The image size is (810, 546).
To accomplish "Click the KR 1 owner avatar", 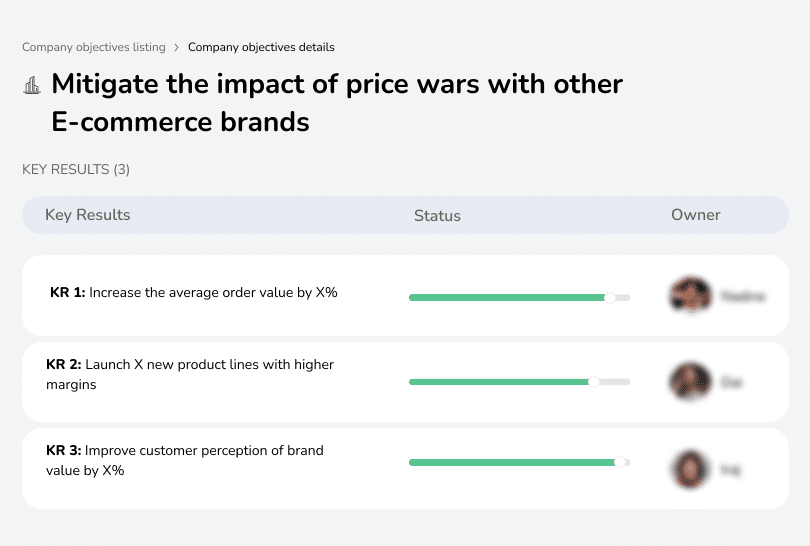I will (689, 296).
